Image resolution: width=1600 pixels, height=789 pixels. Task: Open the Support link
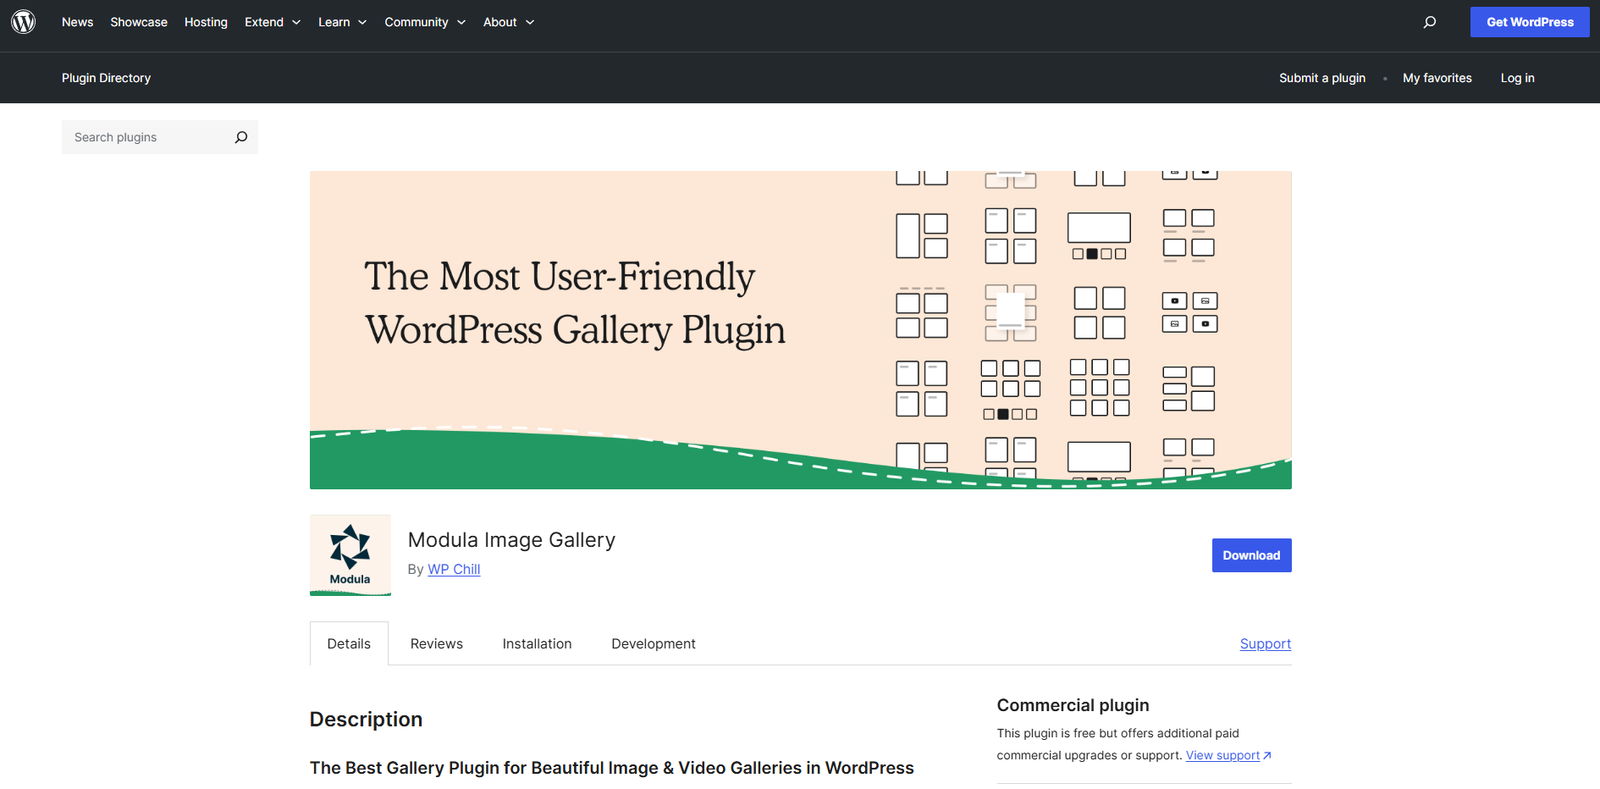click(1265, 644)
